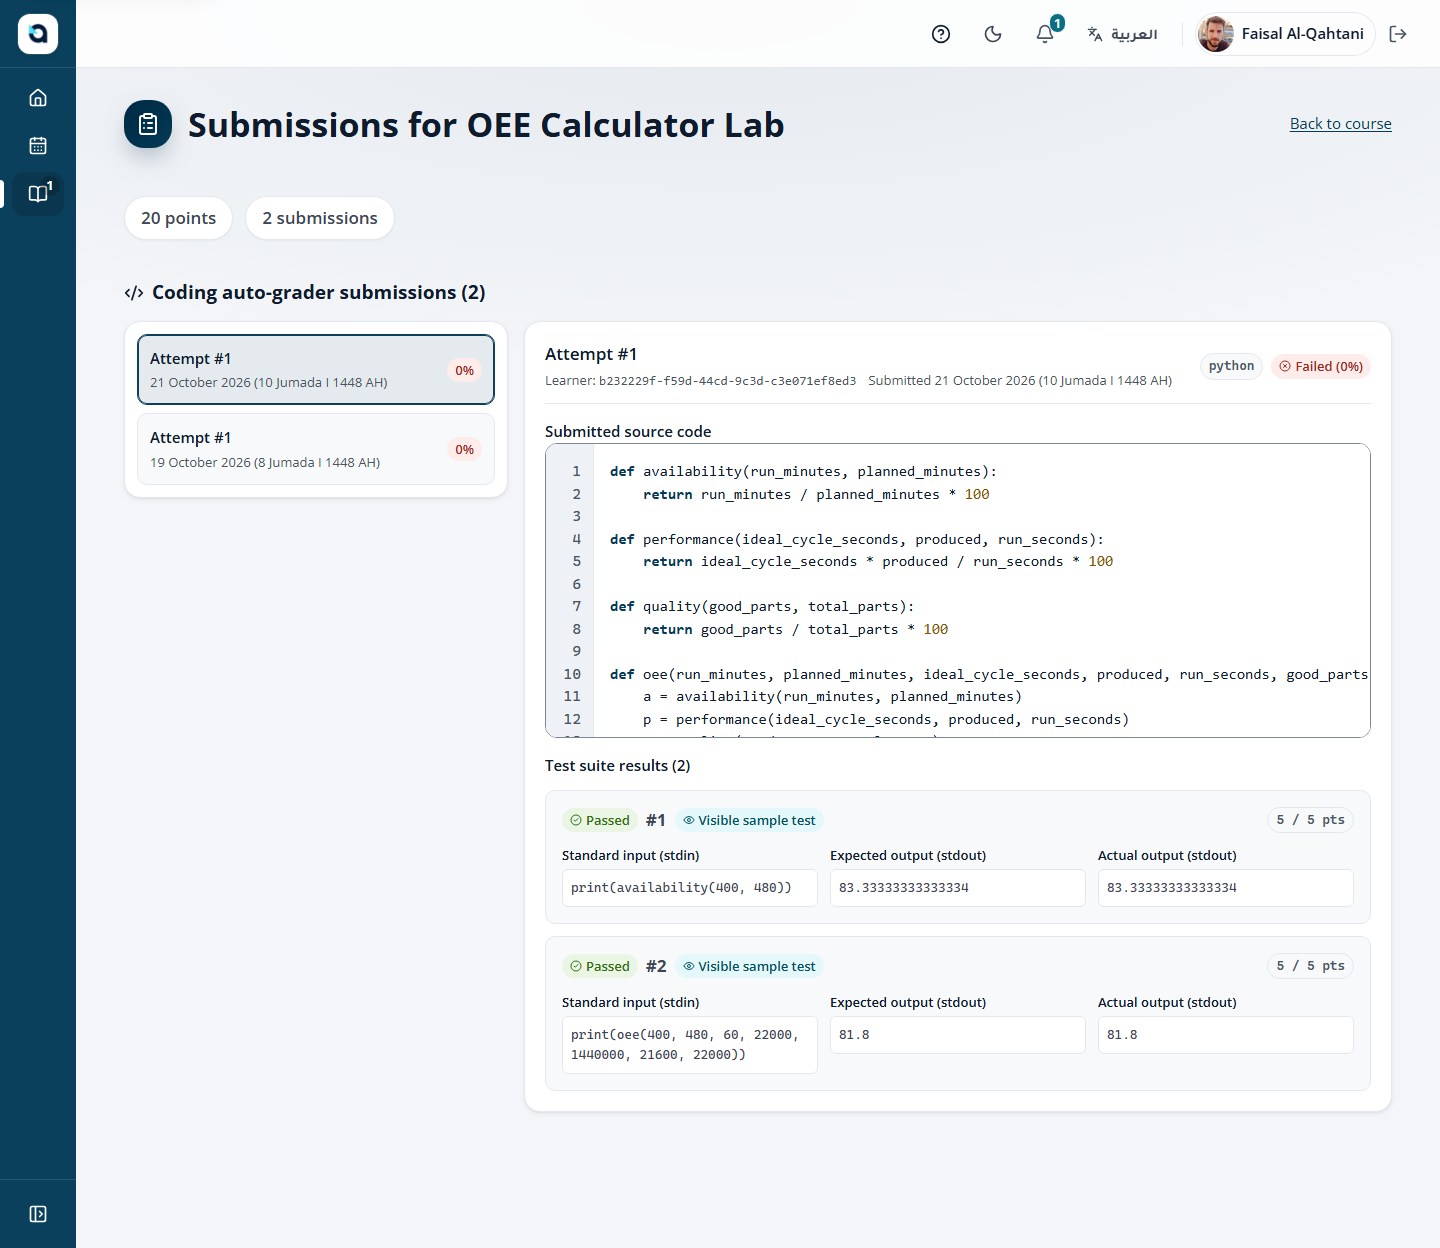Image resolution: width=1440 pixels, height=1248 pixels.
Task: Select Attempt #1 dated 19 October 2026
Action: click(316, 449)
